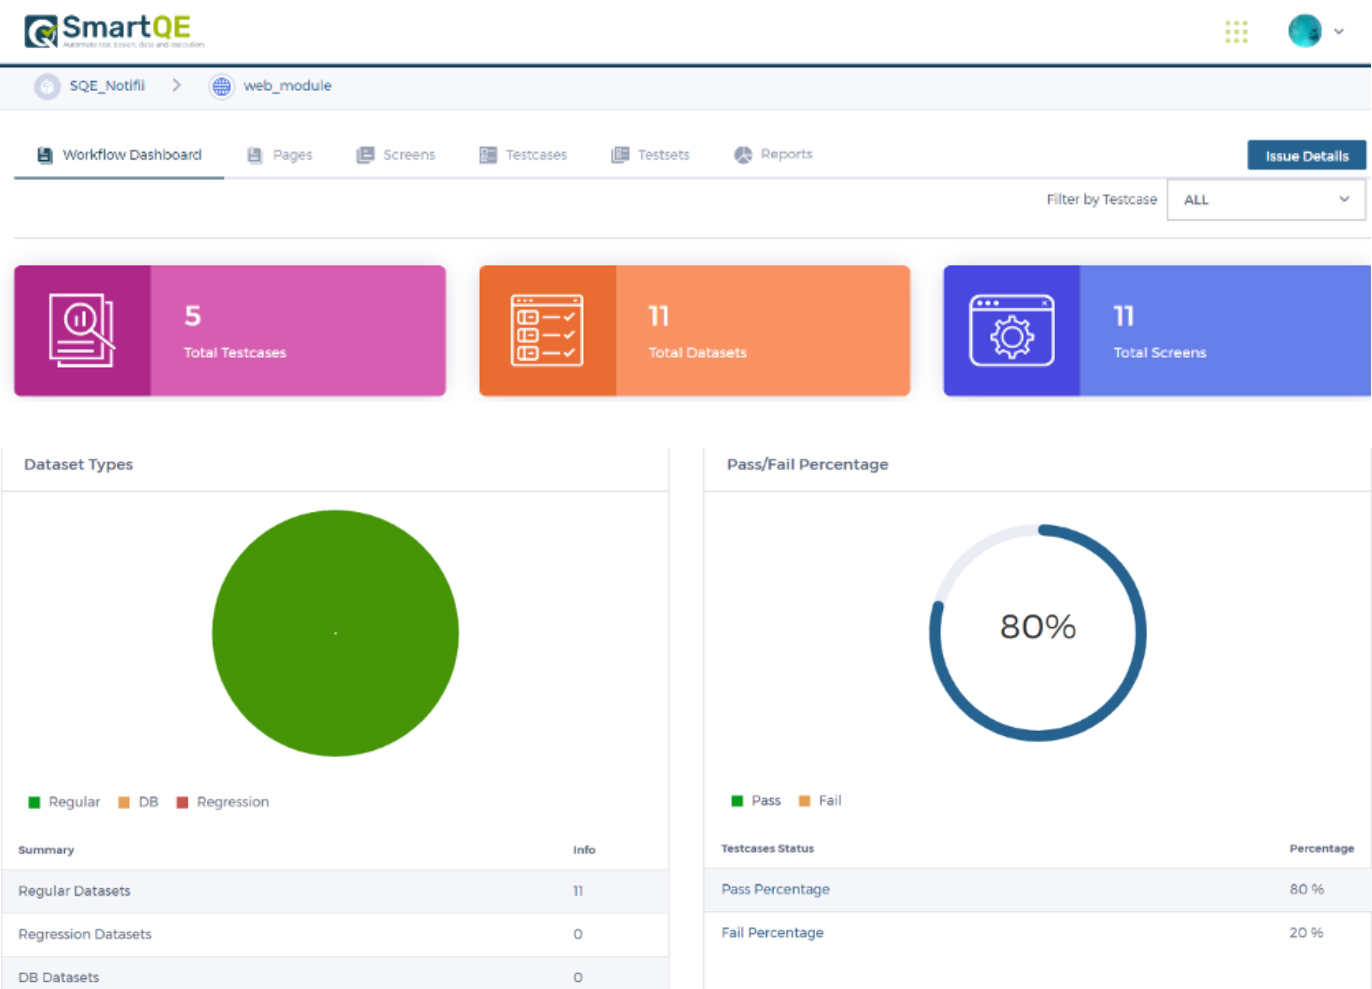This screenshot has height=989, width=1372.
Task: Click the SQE_Notifi project icon
Action: (x=47, y=86)
